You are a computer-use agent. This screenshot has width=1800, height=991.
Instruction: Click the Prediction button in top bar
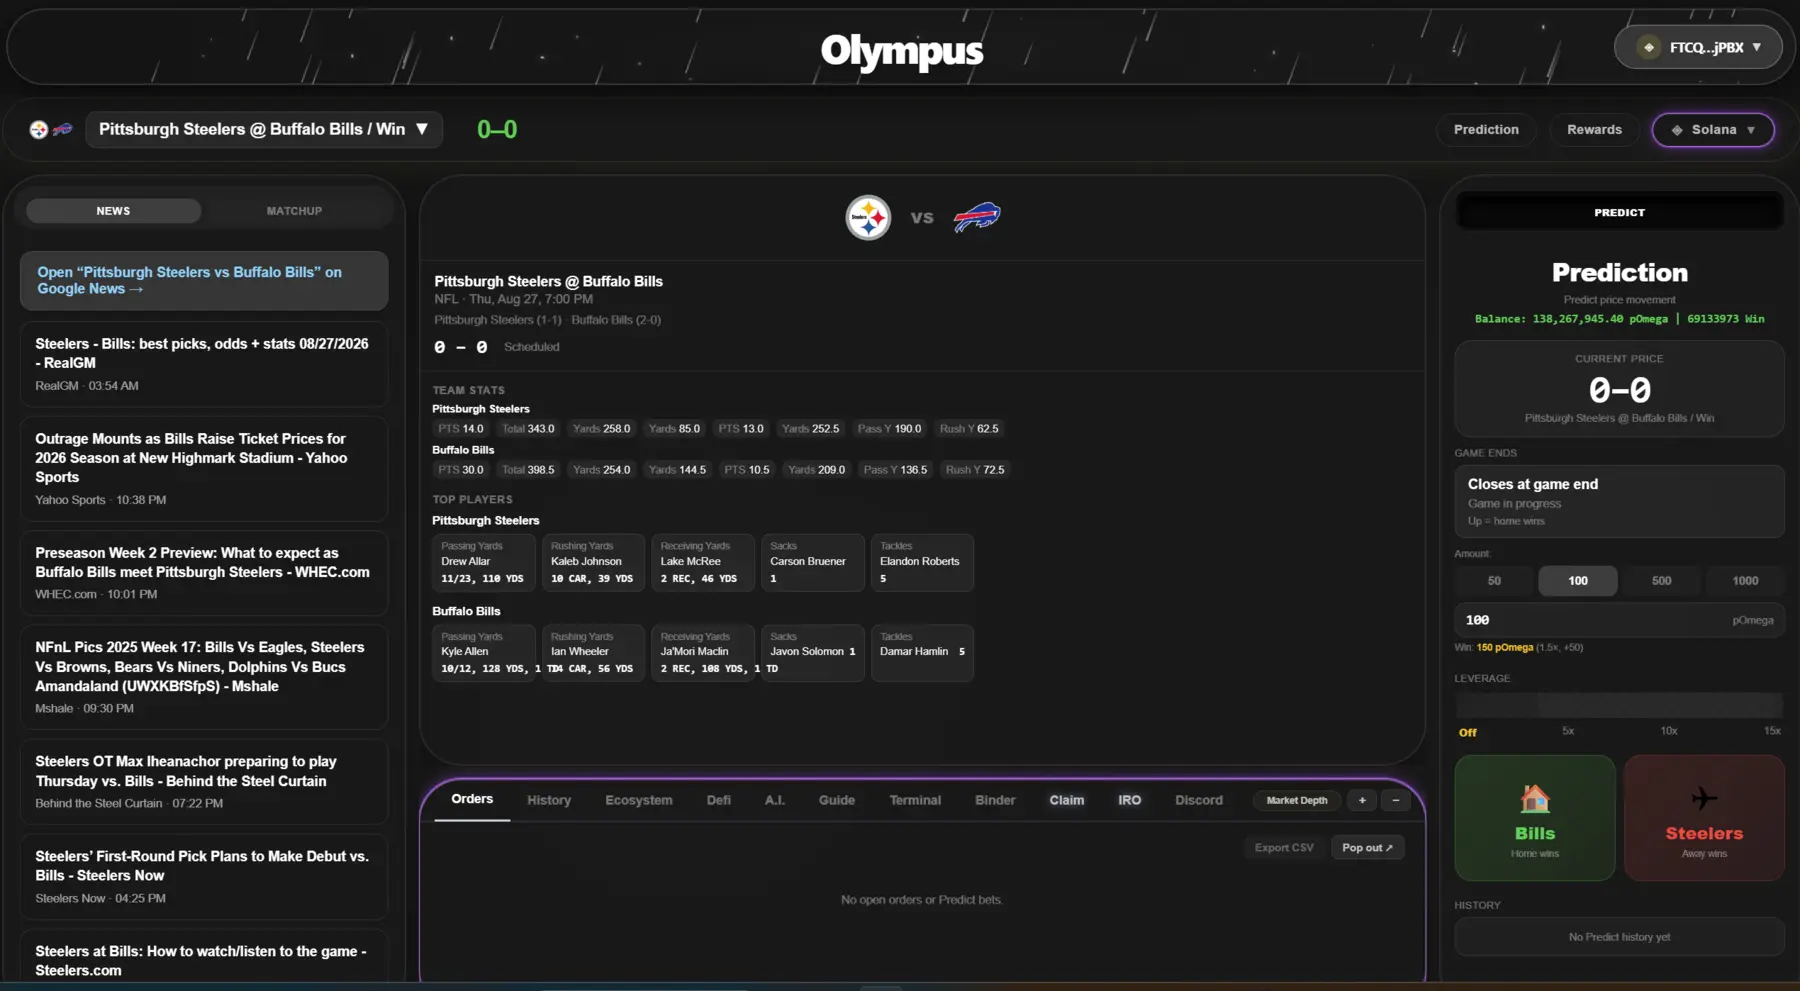coord(1486,130)
